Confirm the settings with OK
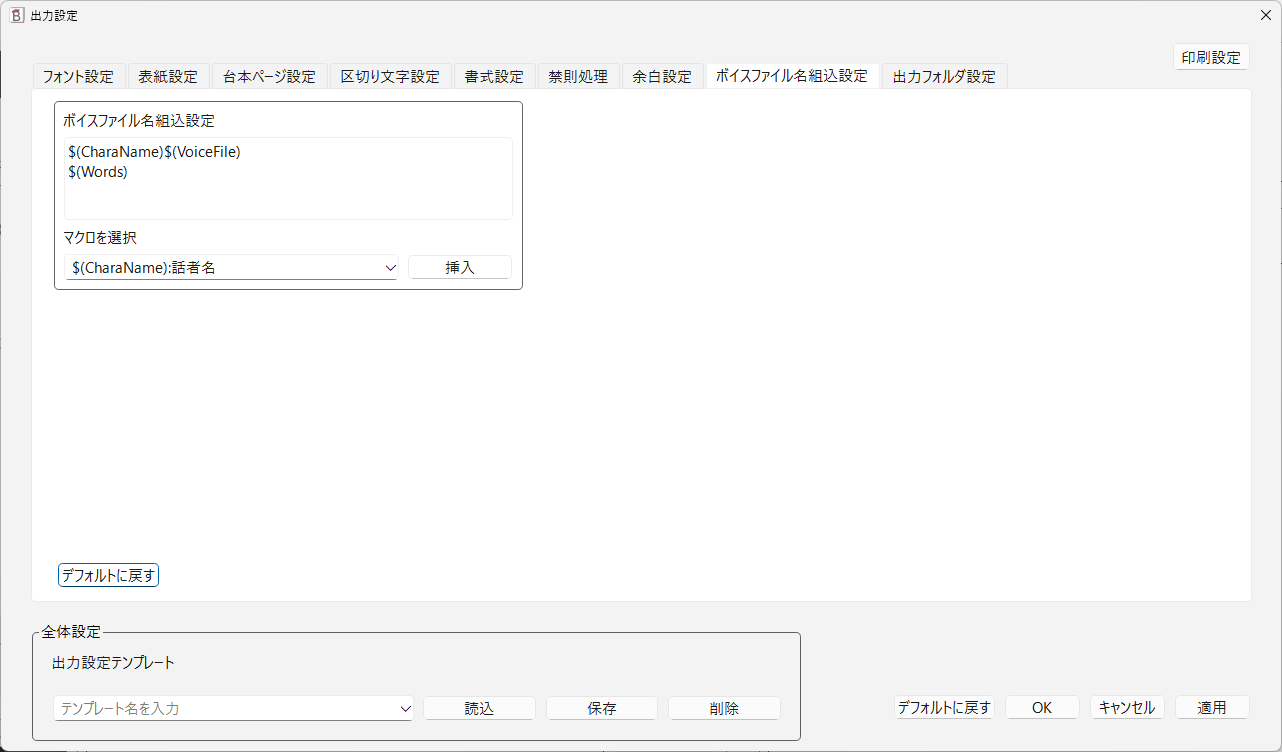This screenshot has height=752, width=1282. click(1042, 707)
